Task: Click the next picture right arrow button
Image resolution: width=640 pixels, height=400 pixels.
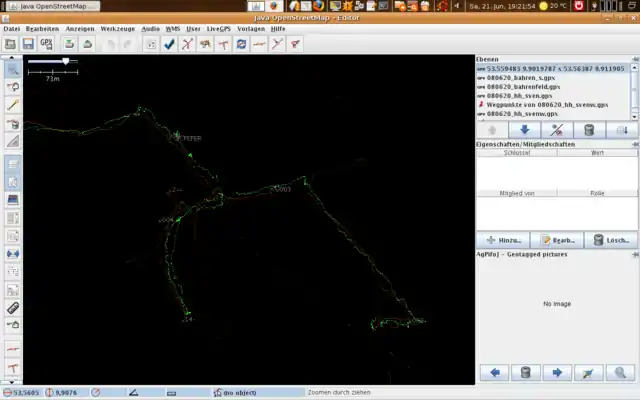Action: (557, 373)
